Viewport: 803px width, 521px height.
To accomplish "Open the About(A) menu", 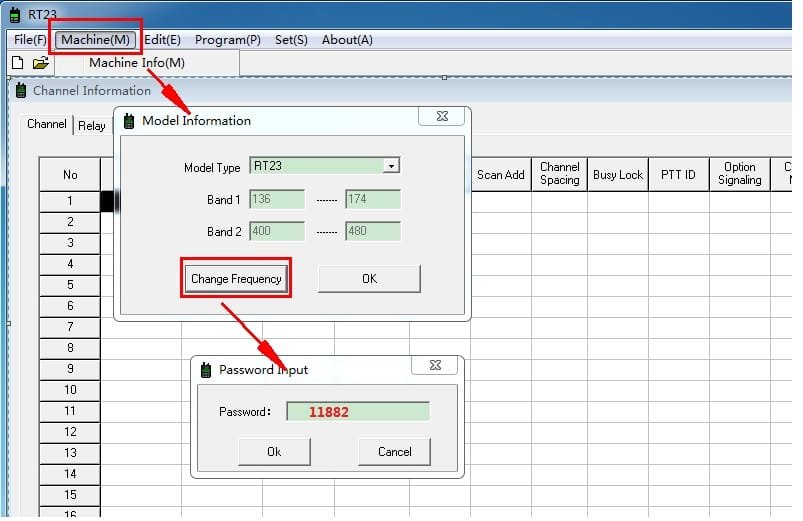I will click(347, 40).
